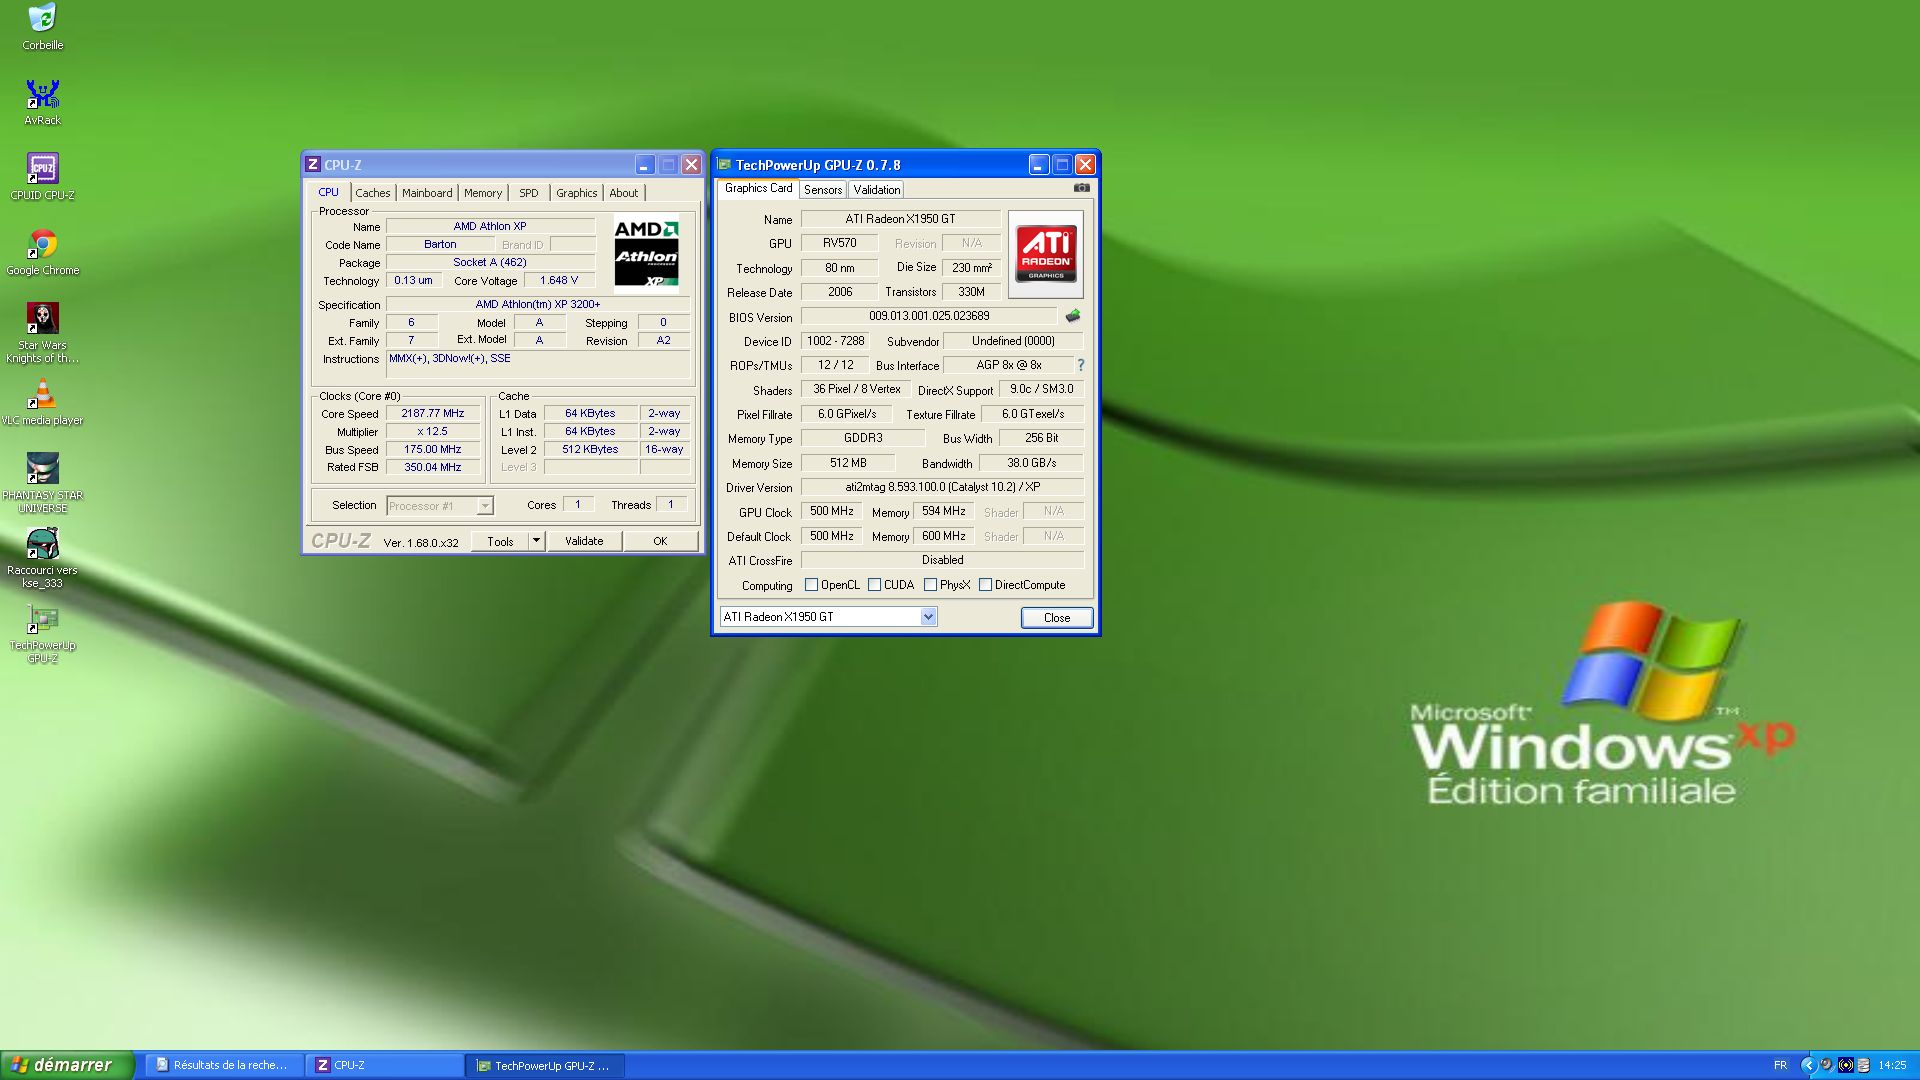The image size is (1920, 1080).
Task: Switch to the Caches tab in CPU-Z
Action: pos(373,193)
